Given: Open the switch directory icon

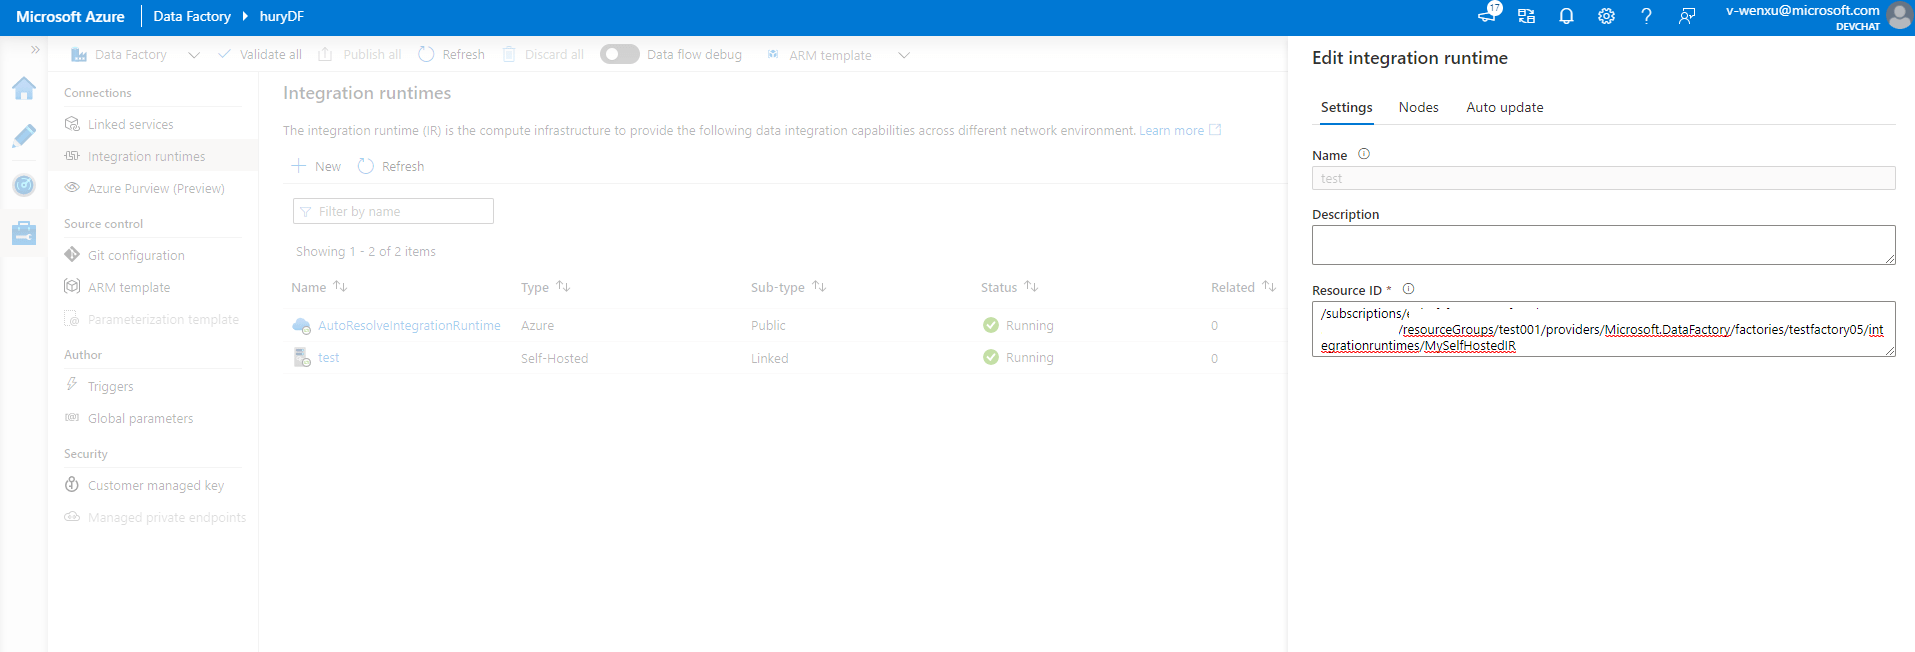Looking at the screenshot, I should 1526,16.
